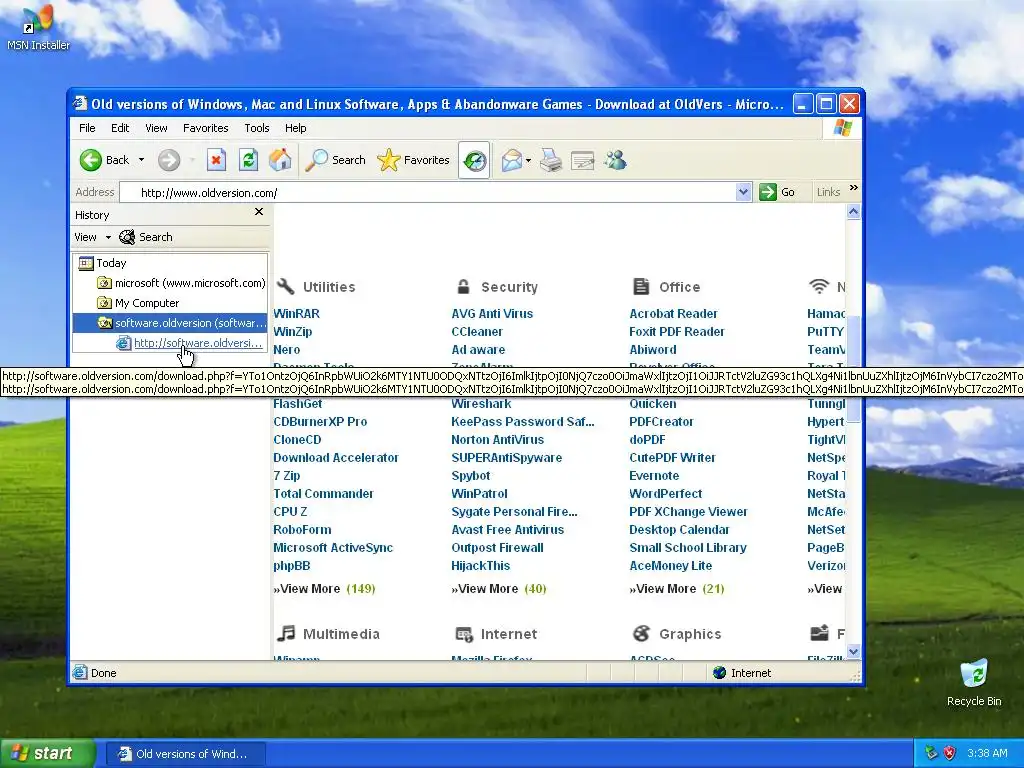Toggle the History toolbar button
The height and width of the screenshot is (768, 1024).
click(475, 160)
